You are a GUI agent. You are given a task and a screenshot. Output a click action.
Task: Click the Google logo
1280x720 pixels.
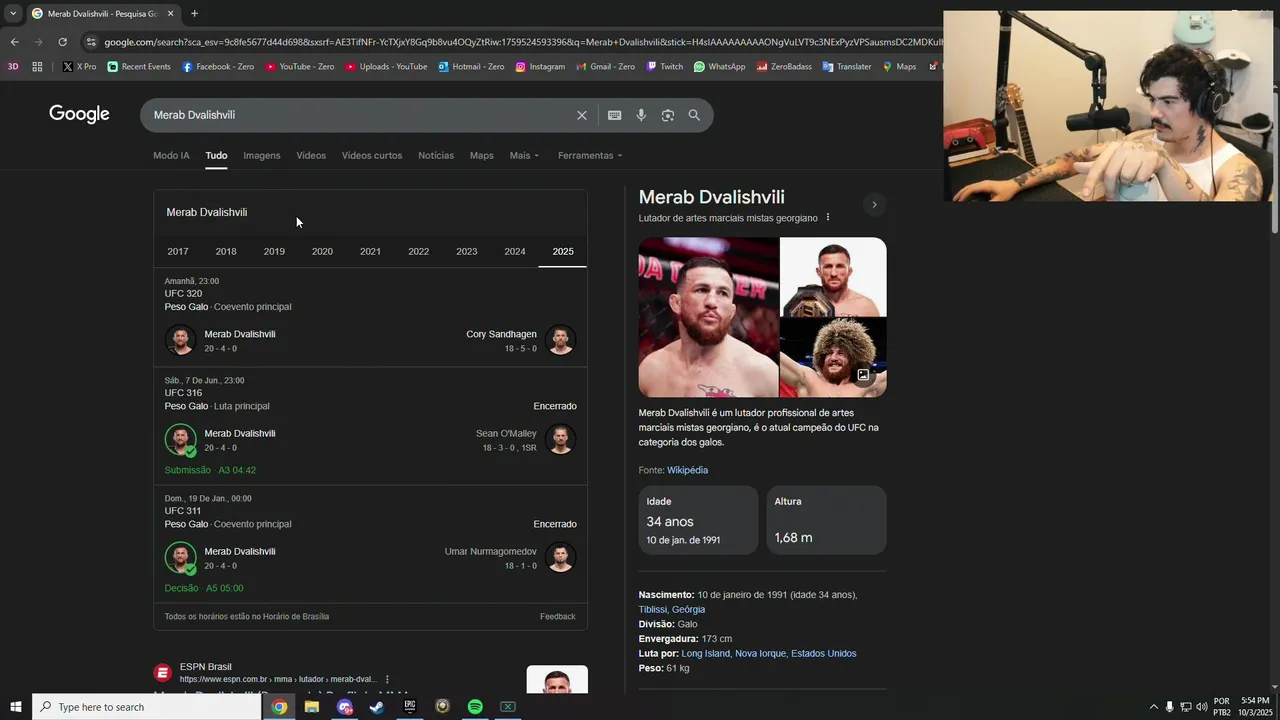pos(79,114)
